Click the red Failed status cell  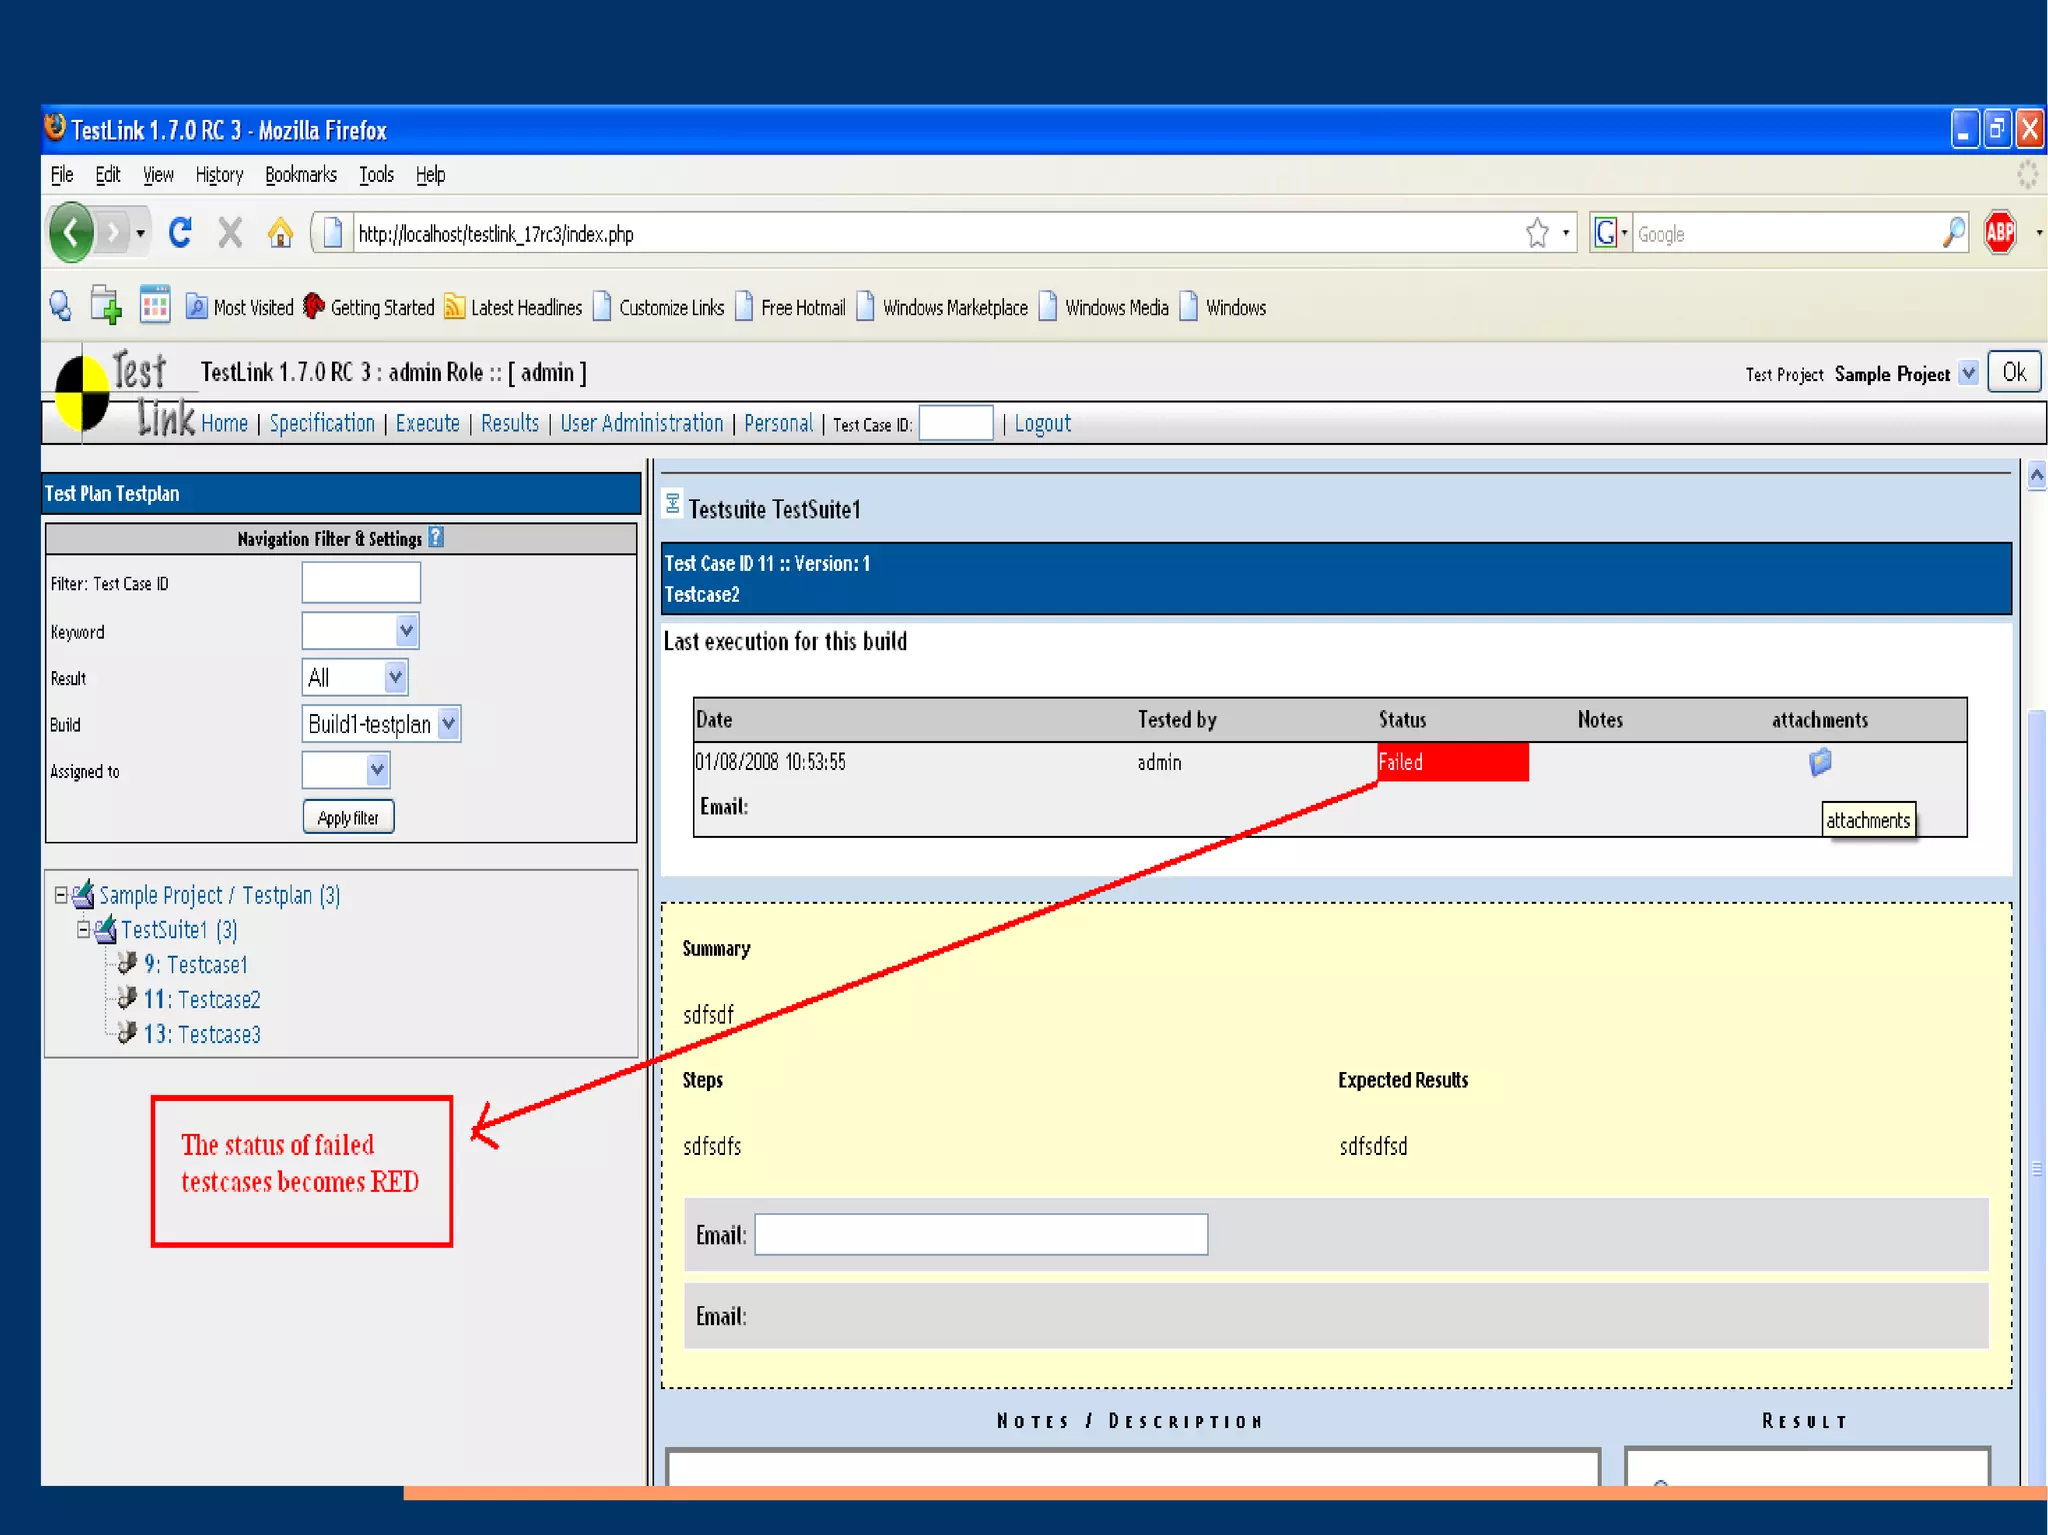point(1453,762)
